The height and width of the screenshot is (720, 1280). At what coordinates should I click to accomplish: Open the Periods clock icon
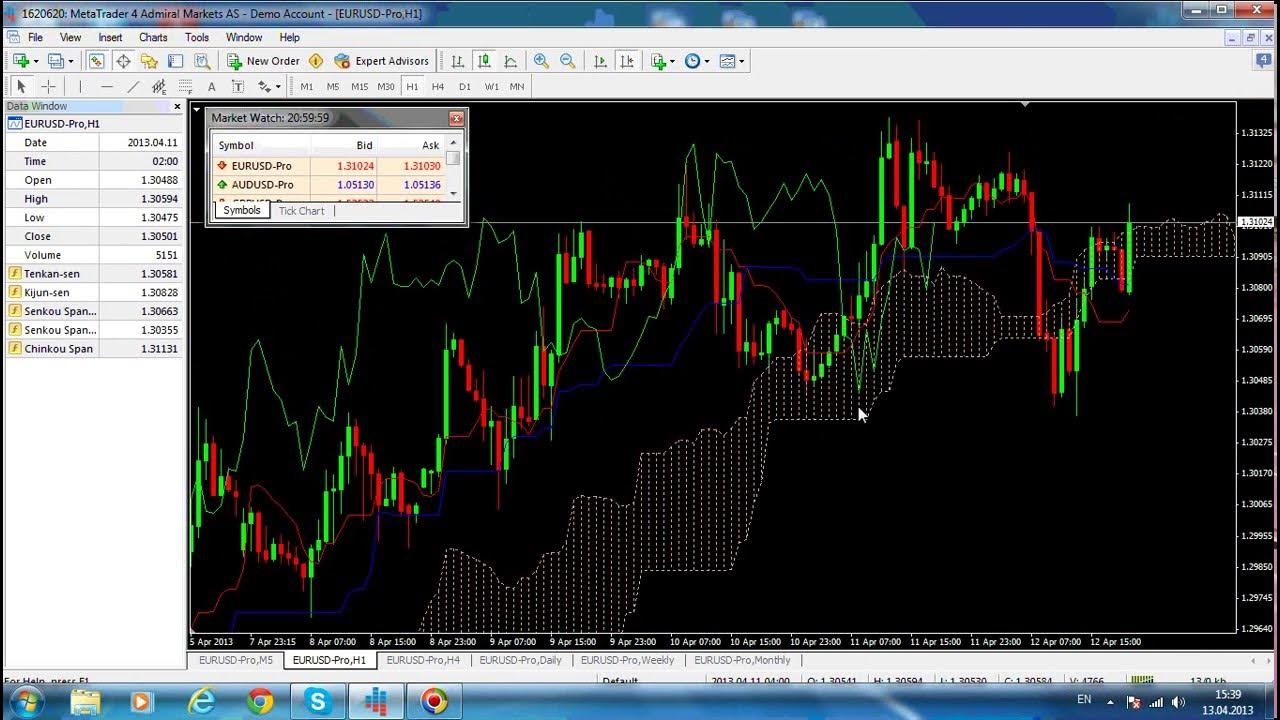pyautogui.click(x=693, y=61)
